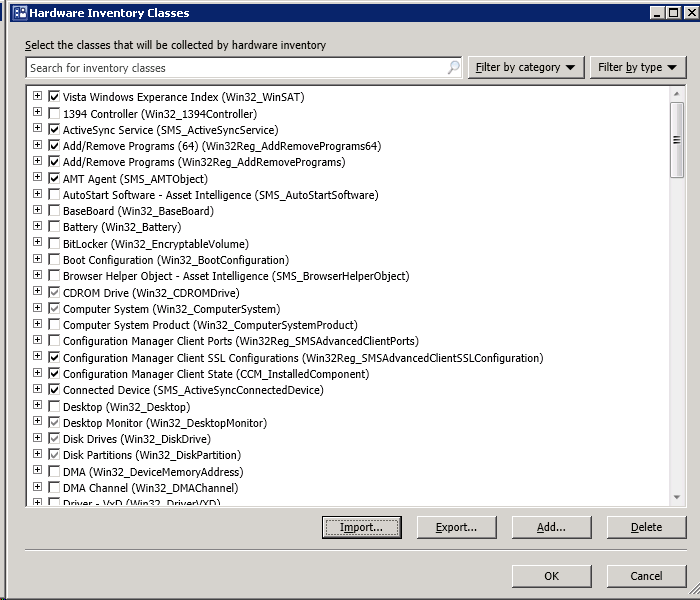
Task: Enable BaseBoard class checkbox
Action: click(54, 211)
